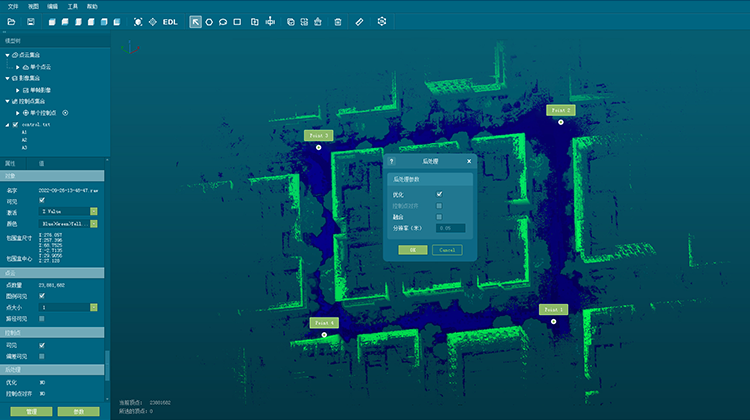Click the save disk icon in toolbar
The image size is (750, 420).
[33, 21]
